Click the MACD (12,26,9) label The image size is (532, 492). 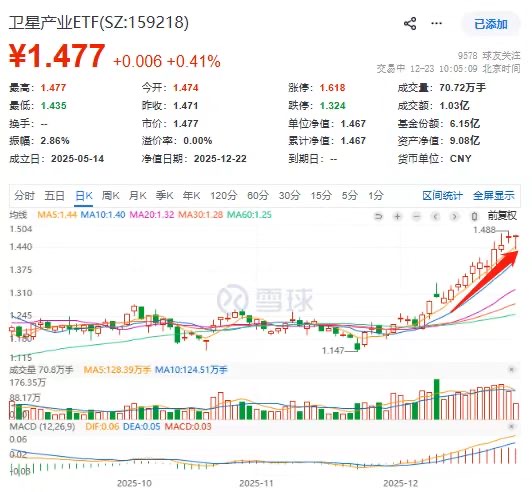(x=42, y=426)
